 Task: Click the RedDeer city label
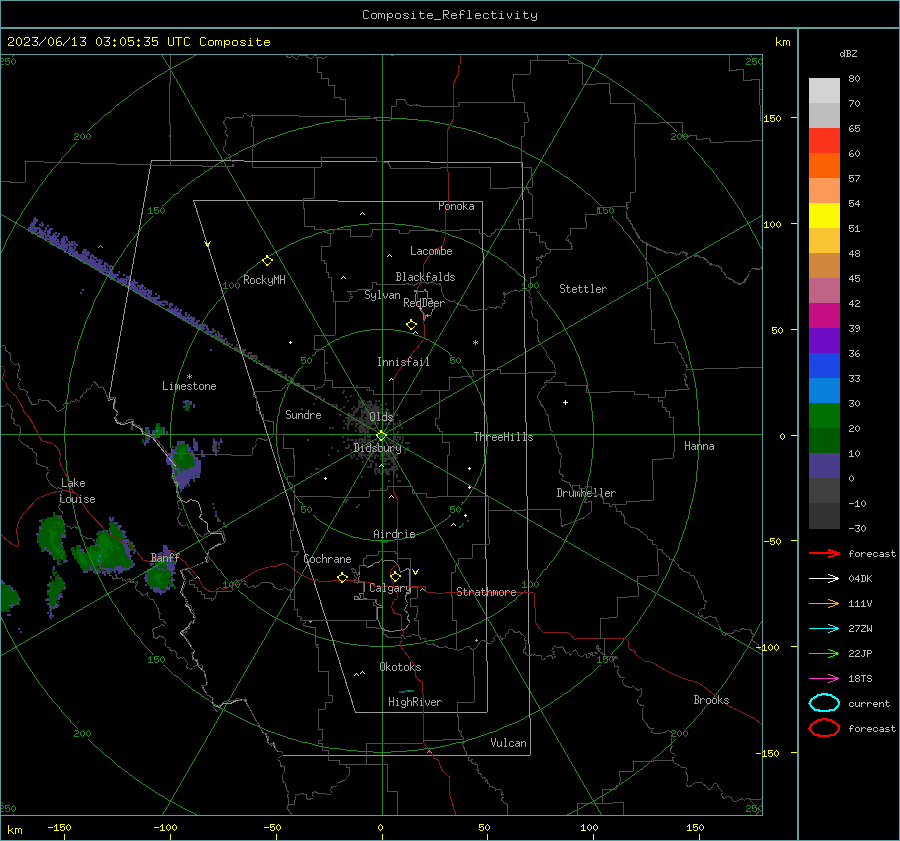(424, 303)
